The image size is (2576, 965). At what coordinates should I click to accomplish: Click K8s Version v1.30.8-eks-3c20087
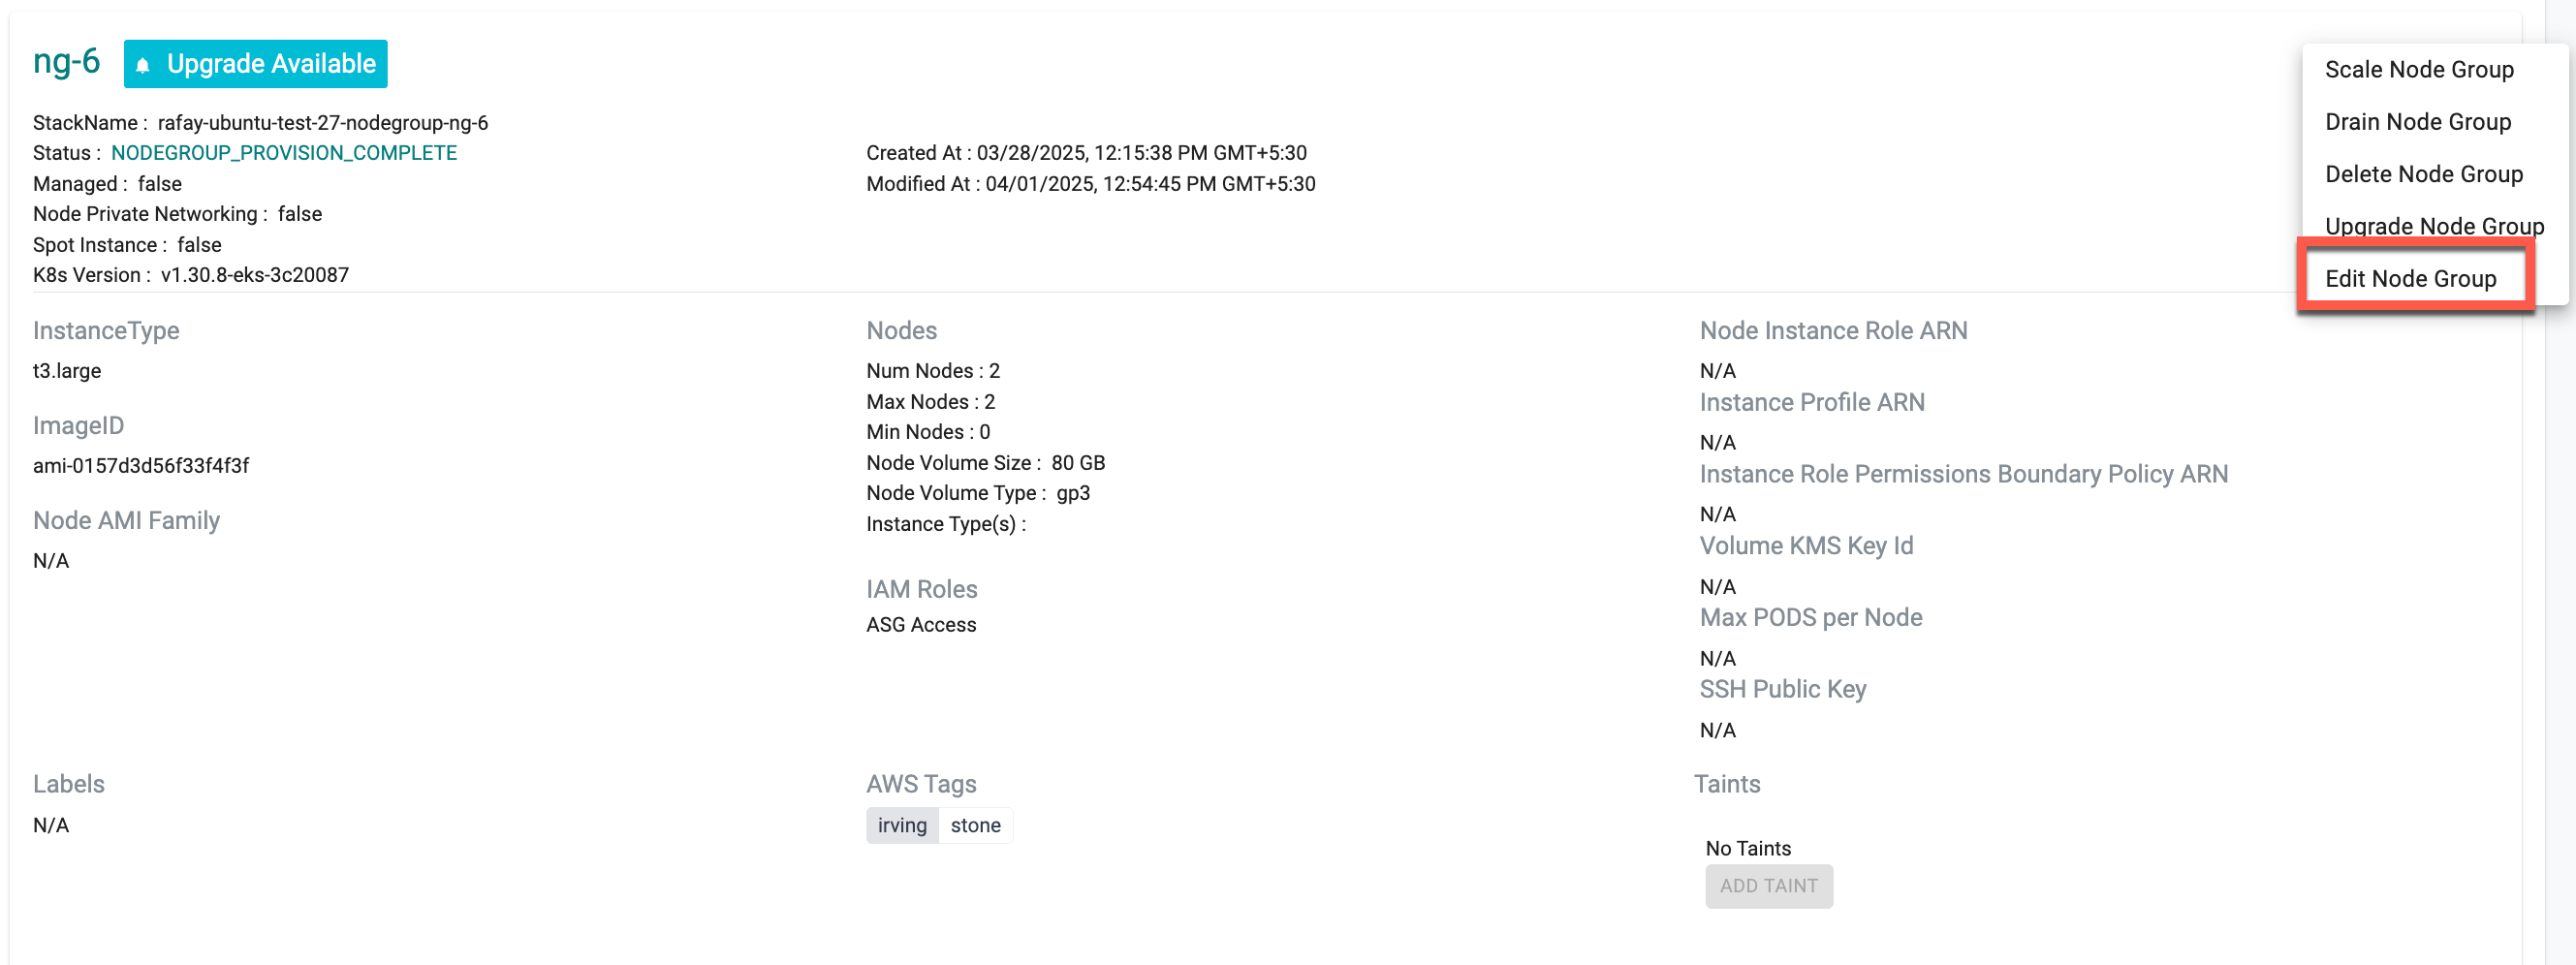click(191, 275)
